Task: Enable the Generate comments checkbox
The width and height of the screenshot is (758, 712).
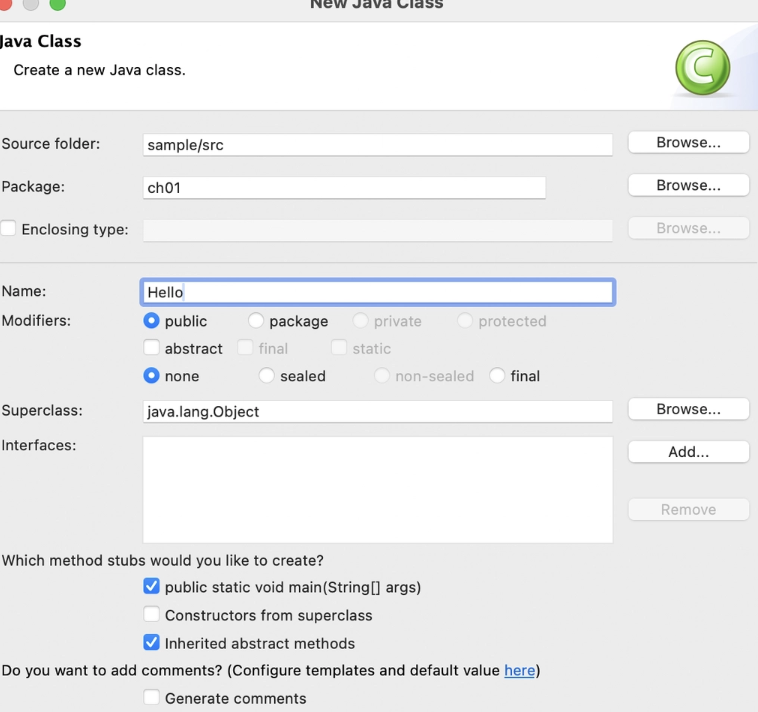Action: (x=151, y=697)
